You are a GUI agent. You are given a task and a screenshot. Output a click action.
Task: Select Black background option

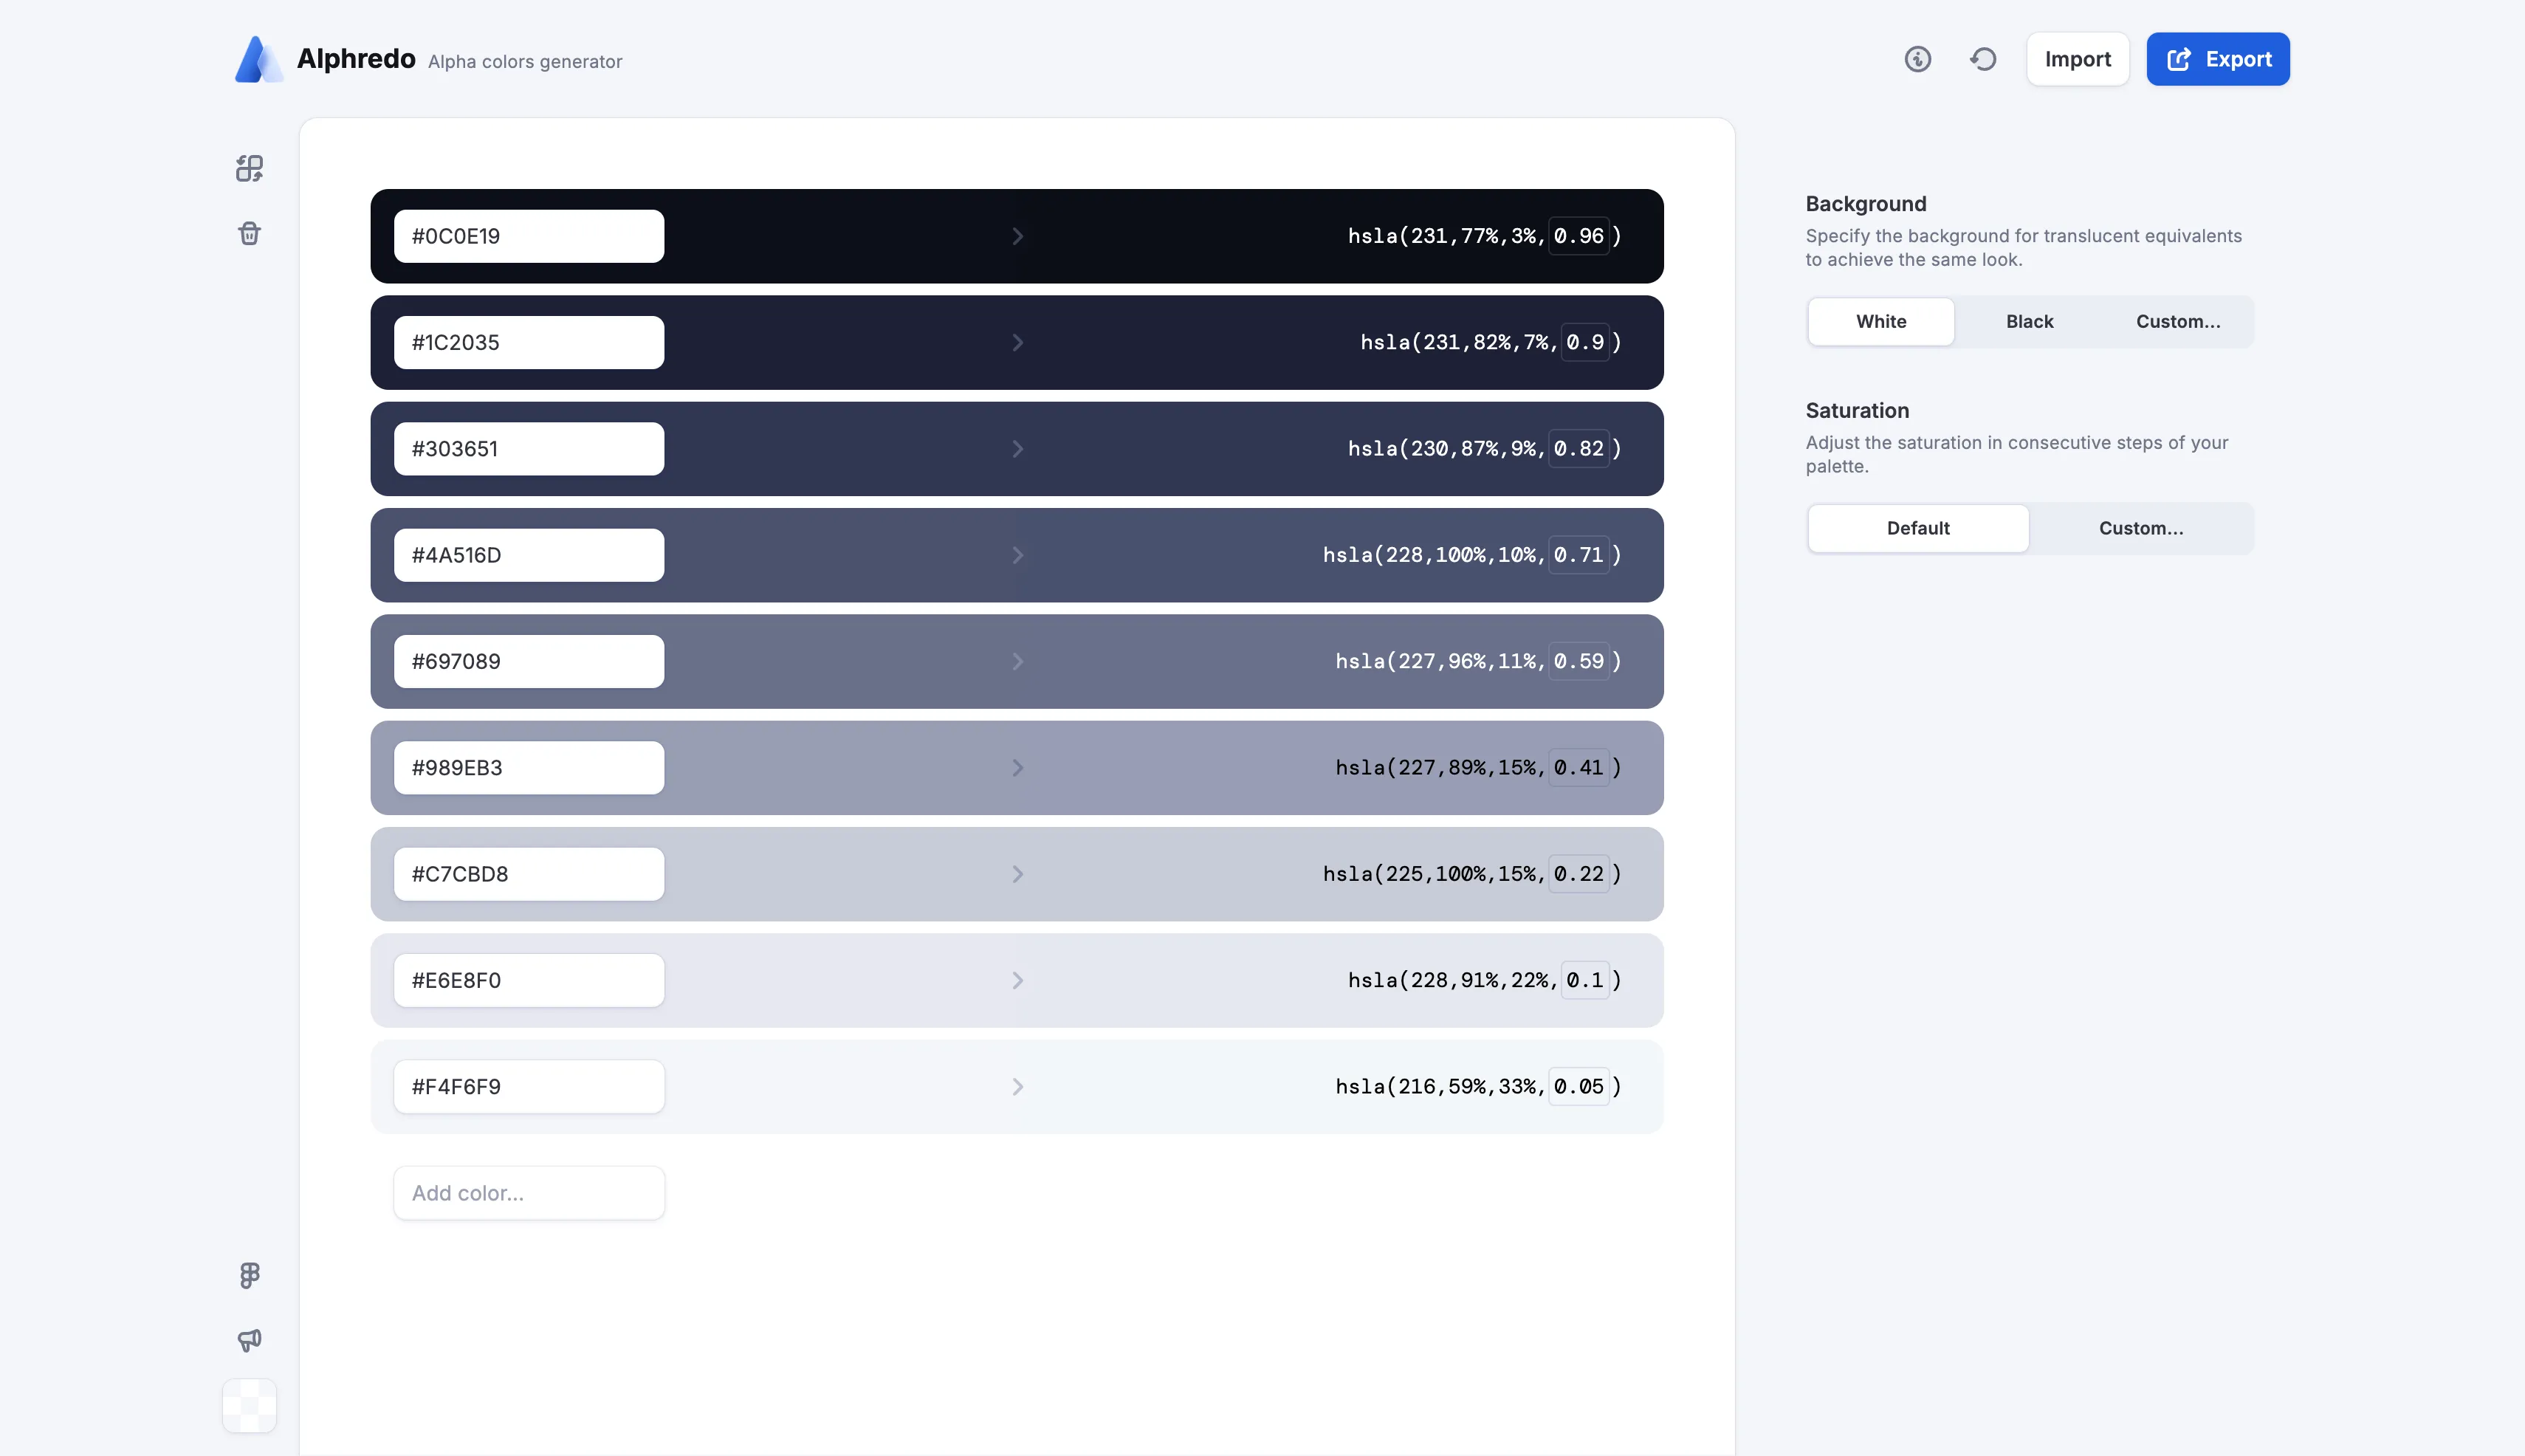(2029, 322)
